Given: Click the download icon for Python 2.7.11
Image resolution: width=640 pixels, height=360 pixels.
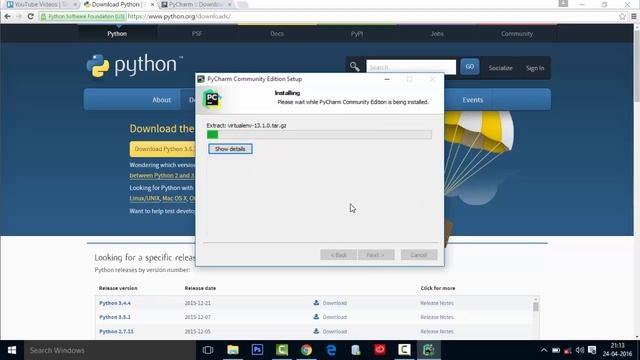Looking at the screenshot, I should click(316, 331).
